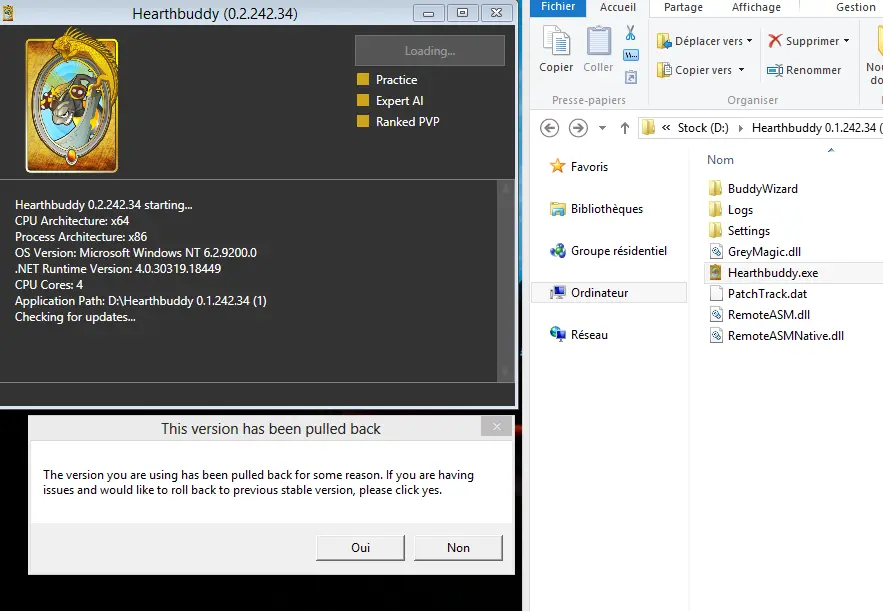Viewport: 883px width, 611px height.
Task: Click the 'OS Version' log line
Action: point(136,253)
